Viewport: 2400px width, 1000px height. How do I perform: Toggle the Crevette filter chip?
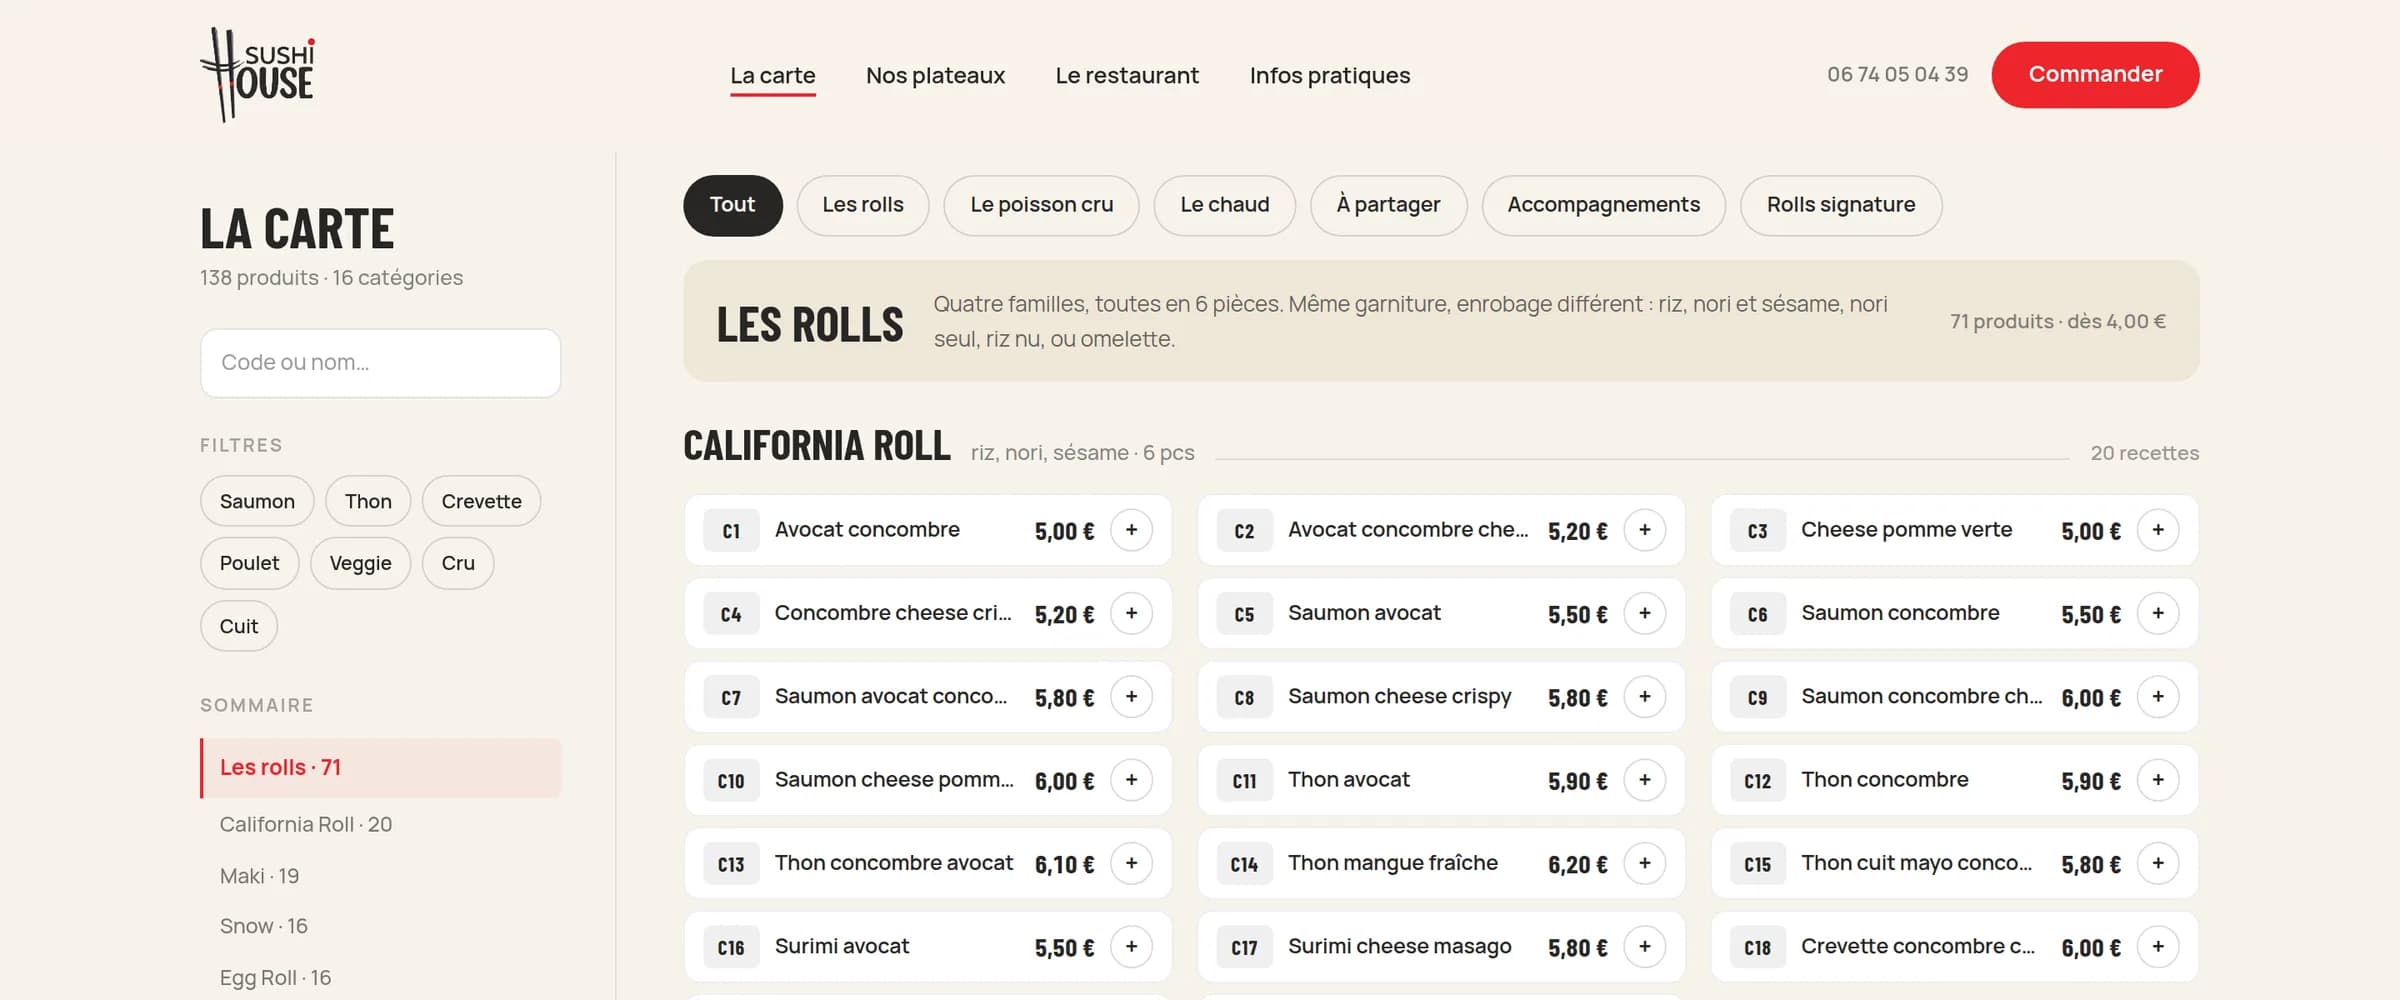(x=481, y=501)
